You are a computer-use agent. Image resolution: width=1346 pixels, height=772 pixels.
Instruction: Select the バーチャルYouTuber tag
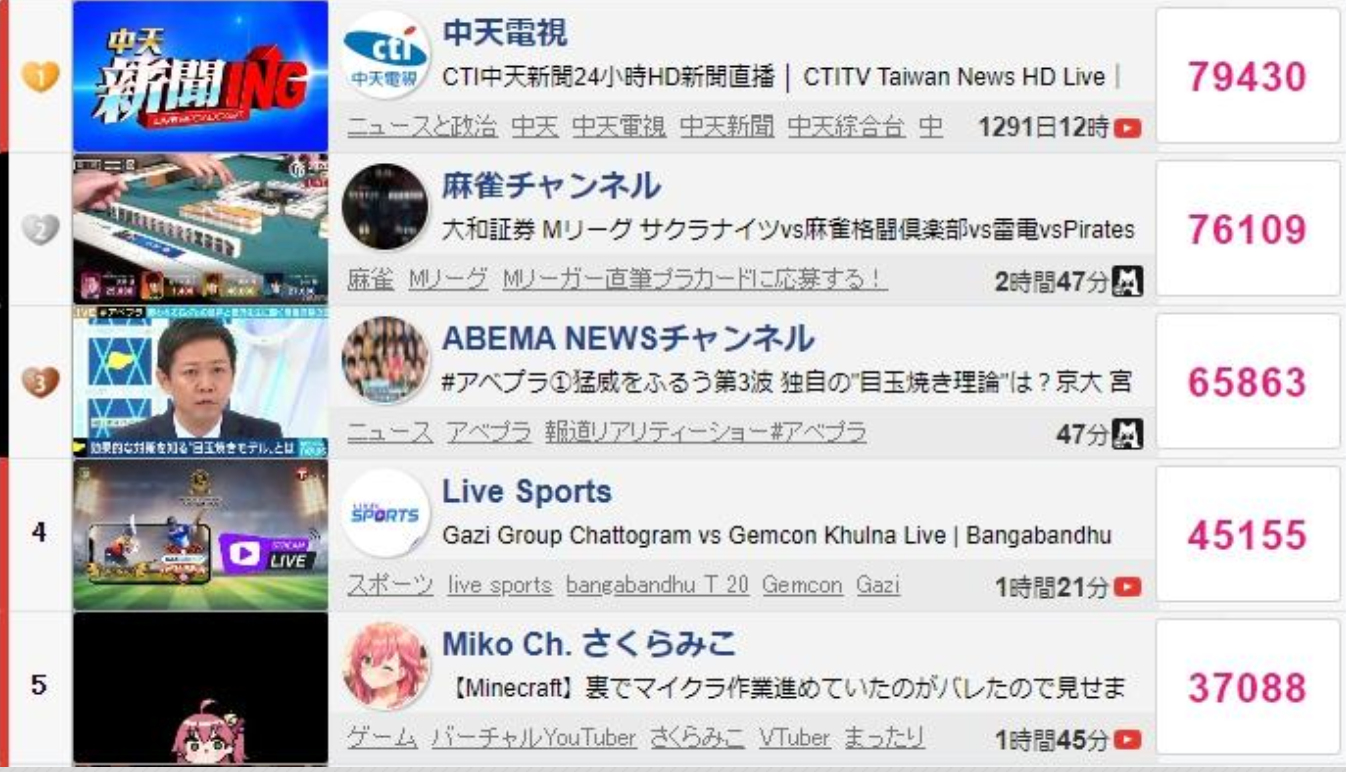tap(534, 738)
